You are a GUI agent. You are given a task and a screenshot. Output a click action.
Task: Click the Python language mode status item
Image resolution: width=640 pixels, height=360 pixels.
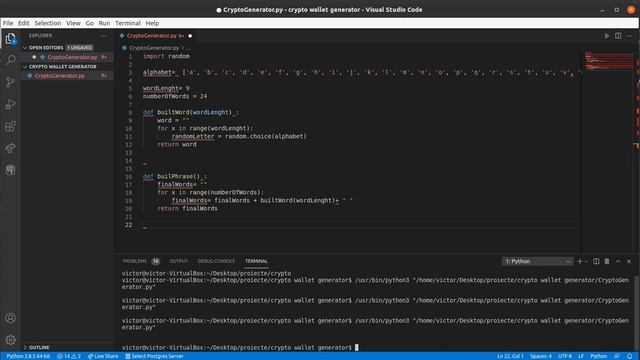coord(599,356)
